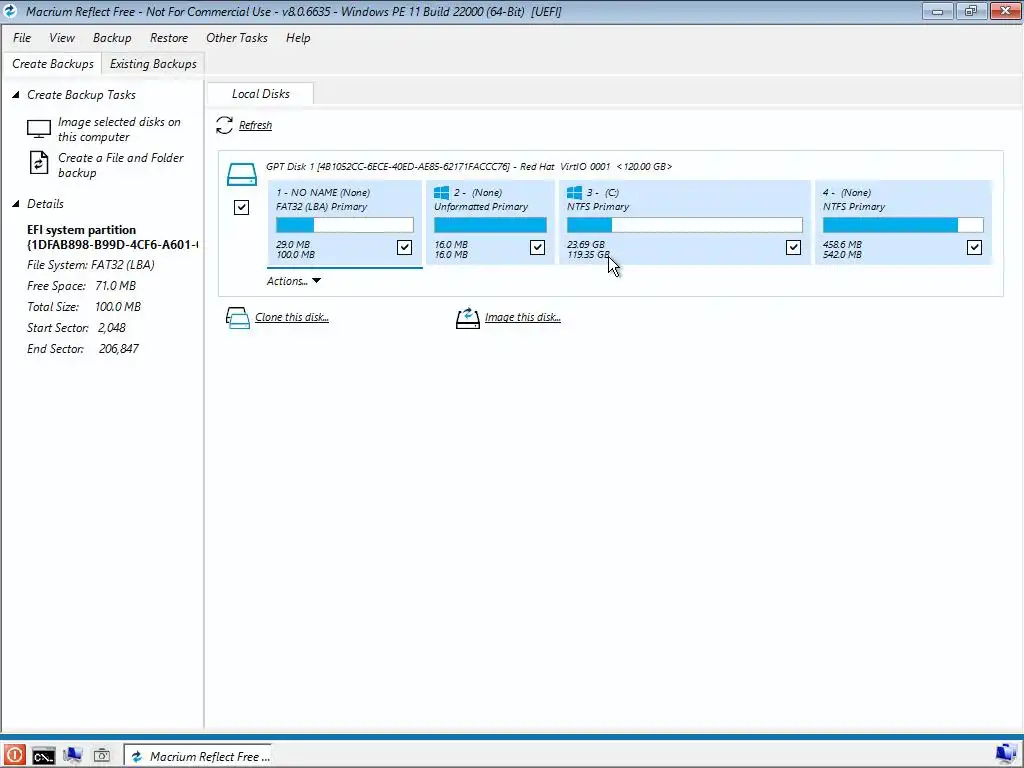Click the partition 3 (C:) usage bar
This screenshot has height=768, width=1024.
684,225
